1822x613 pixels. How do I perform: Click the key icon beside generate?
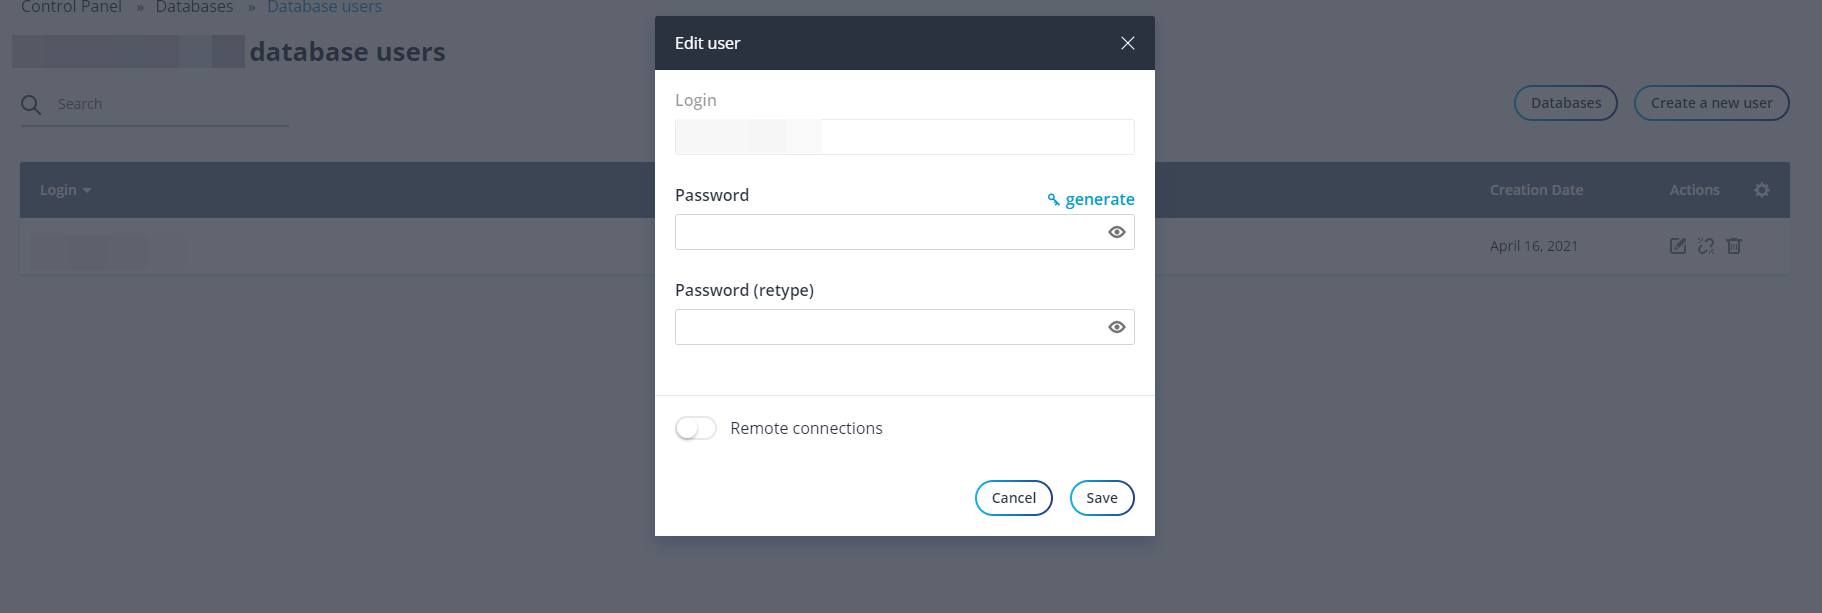pyautogui.click(x=1052, y=199)
